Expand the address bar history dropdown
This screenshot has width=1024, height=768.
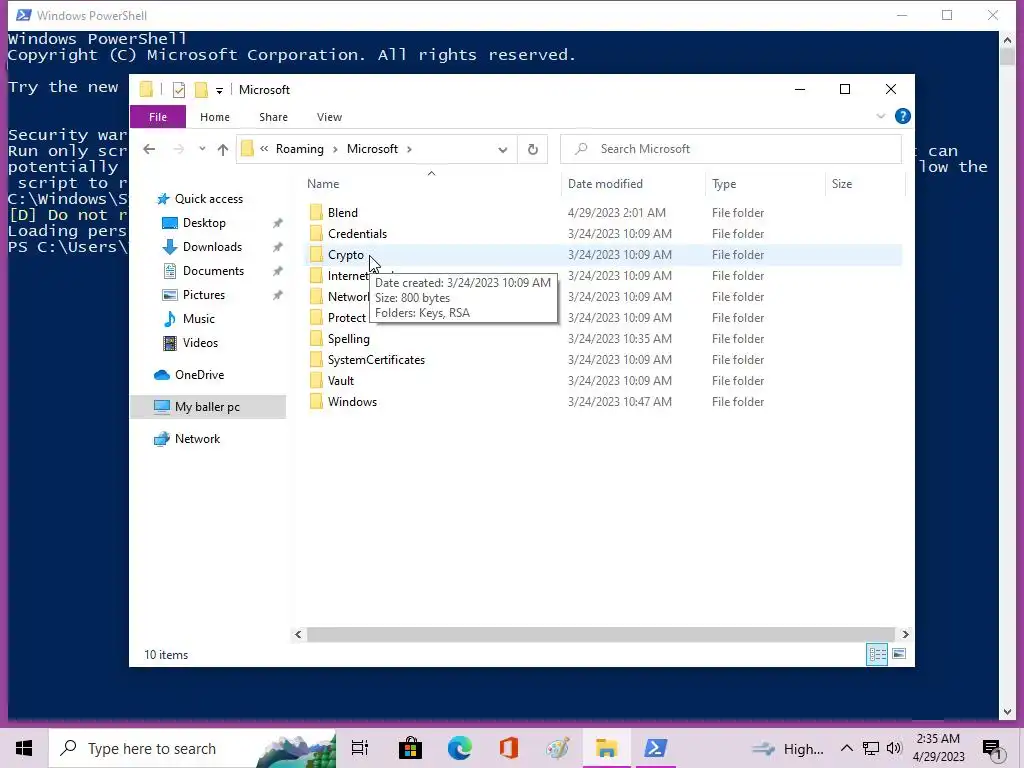click(502, 150)
